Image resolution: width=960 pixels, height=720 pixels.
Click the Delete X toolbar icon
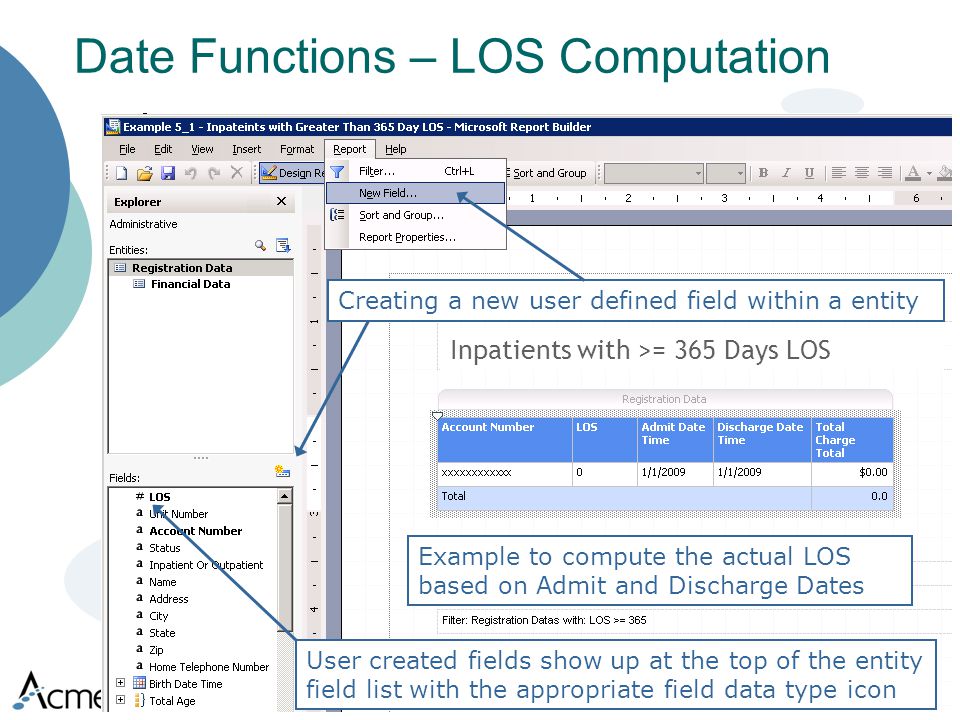(237, 173)
